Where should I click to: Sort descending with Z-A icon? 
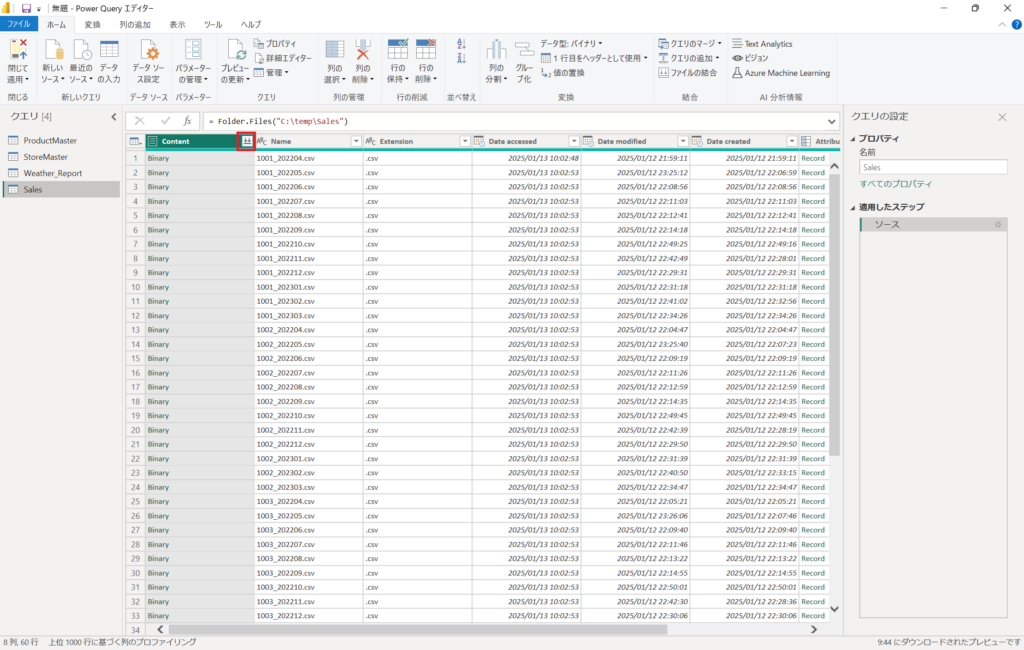point(462,58)
